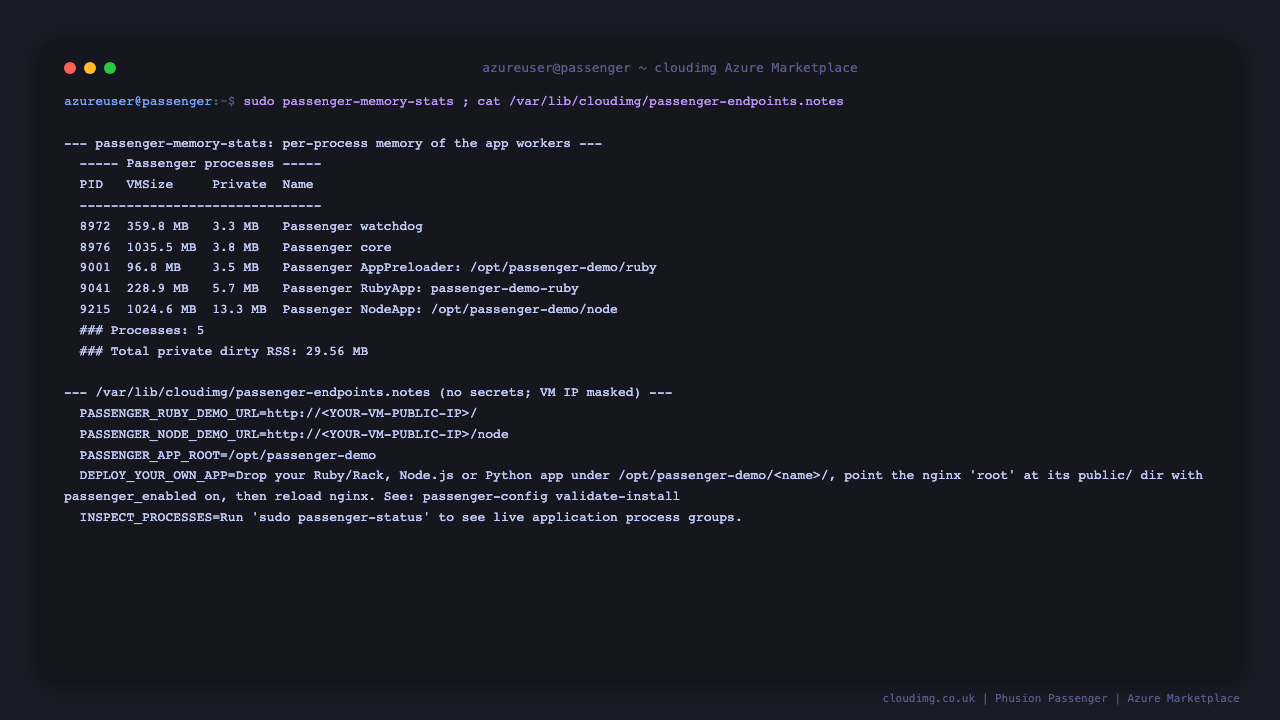Image resolution: width=1280 pixels, height=720 pixels.
Task: Click PID 9001 in process table
Action: [95, 267]
